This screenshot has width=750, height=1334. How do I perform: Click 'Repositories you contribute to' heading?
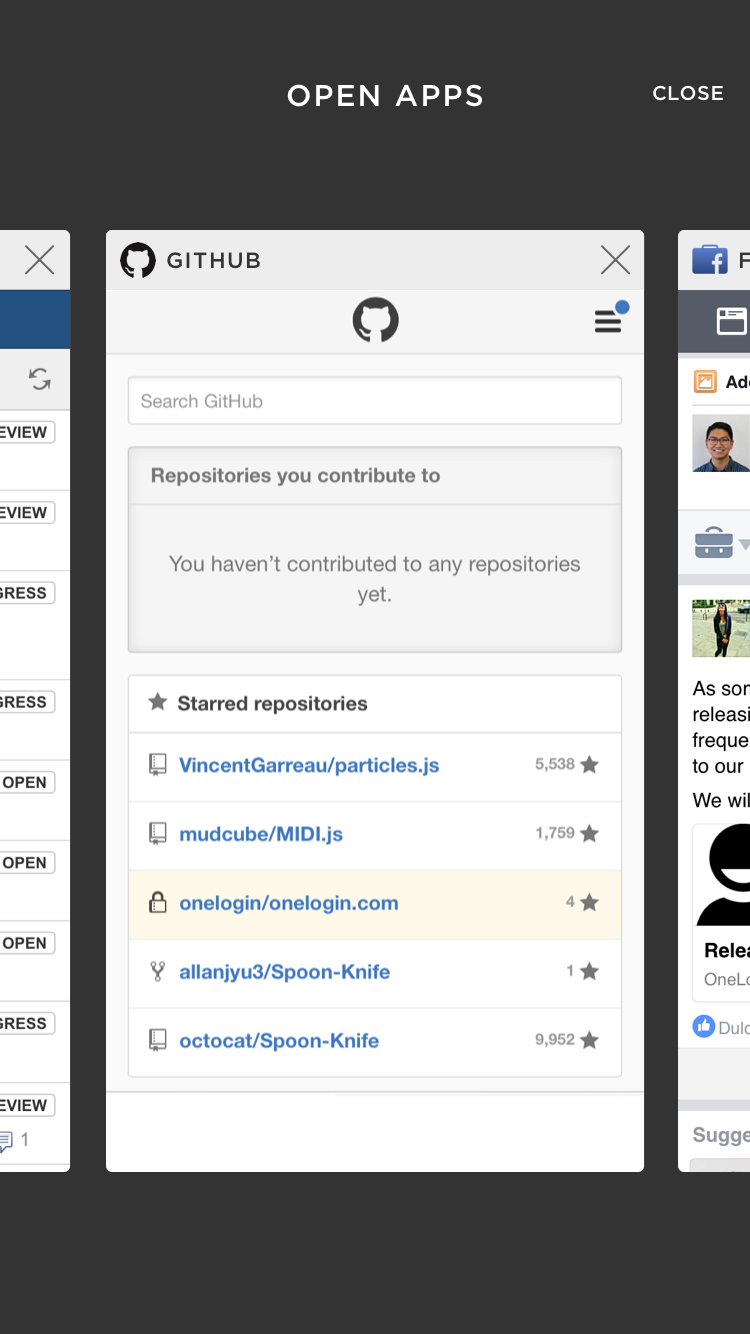[x=295, y=476]
